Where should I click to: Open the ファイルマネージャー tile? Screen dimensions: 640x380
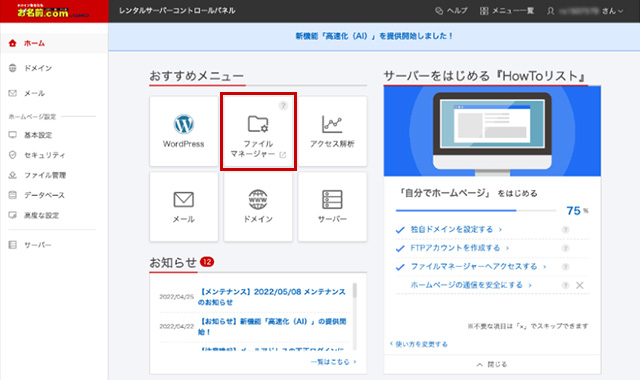pos(258,131)
